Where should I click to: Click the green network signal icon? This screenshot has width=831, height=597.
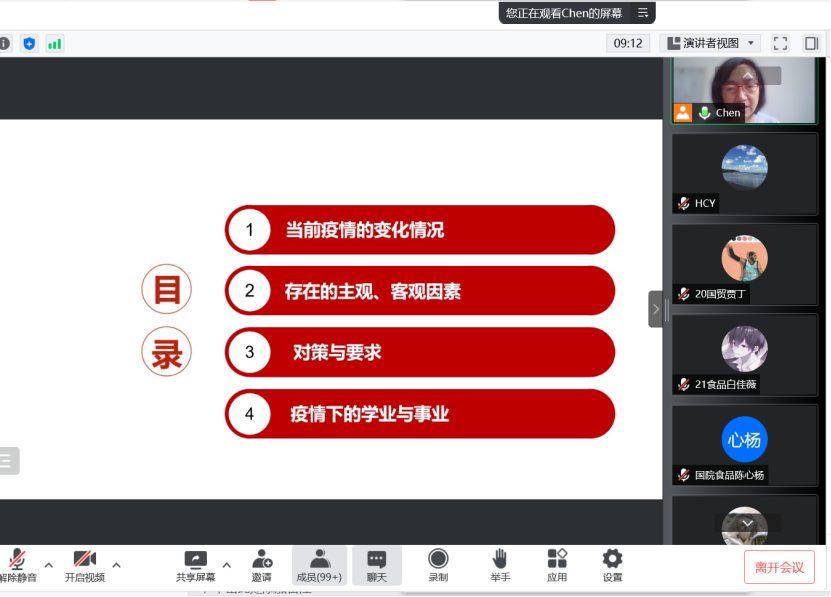[54, 43]
